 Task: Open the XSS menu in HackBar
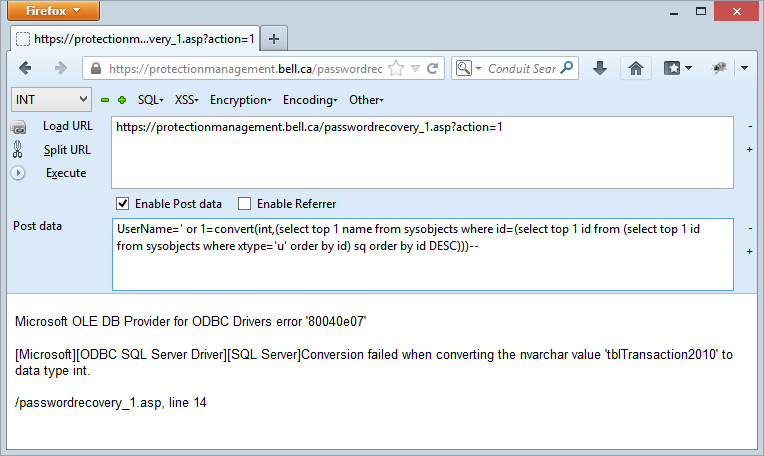click(x=187, y=100)
